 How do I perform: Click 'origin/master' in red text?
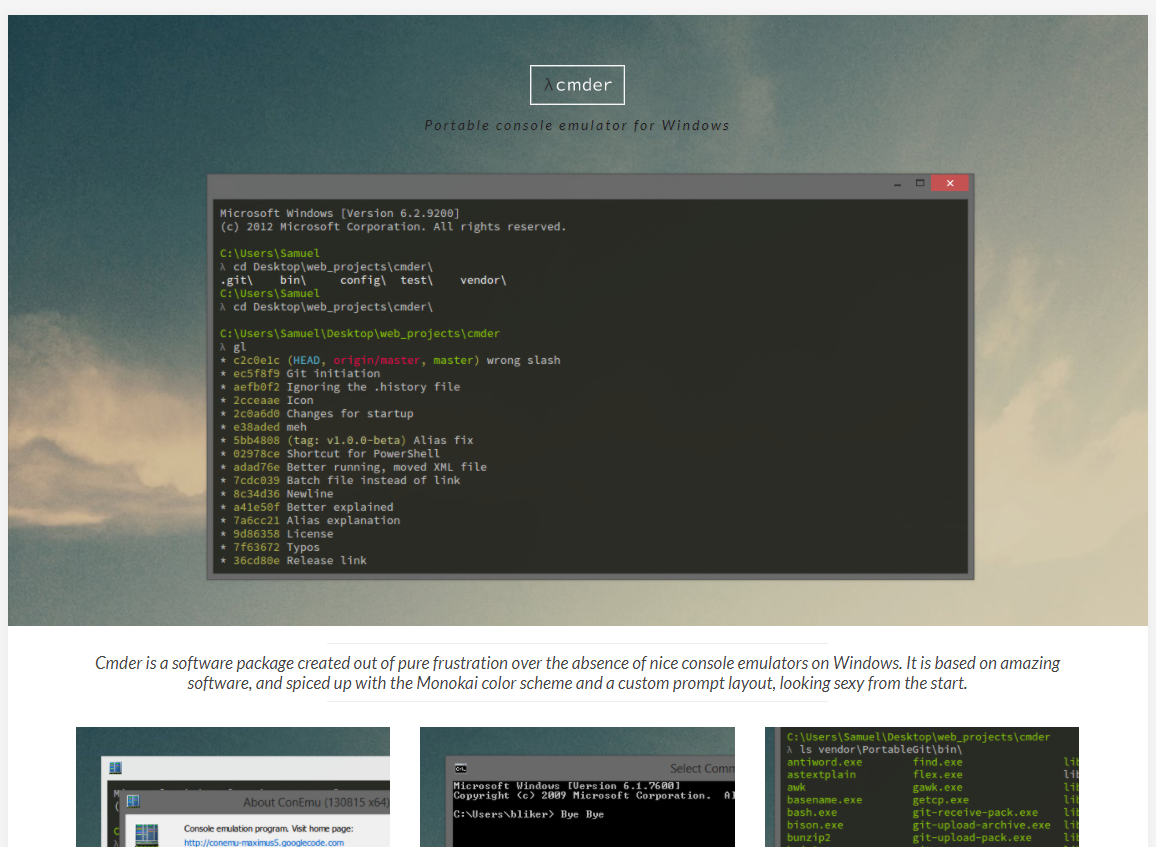[x=377, y=360]
